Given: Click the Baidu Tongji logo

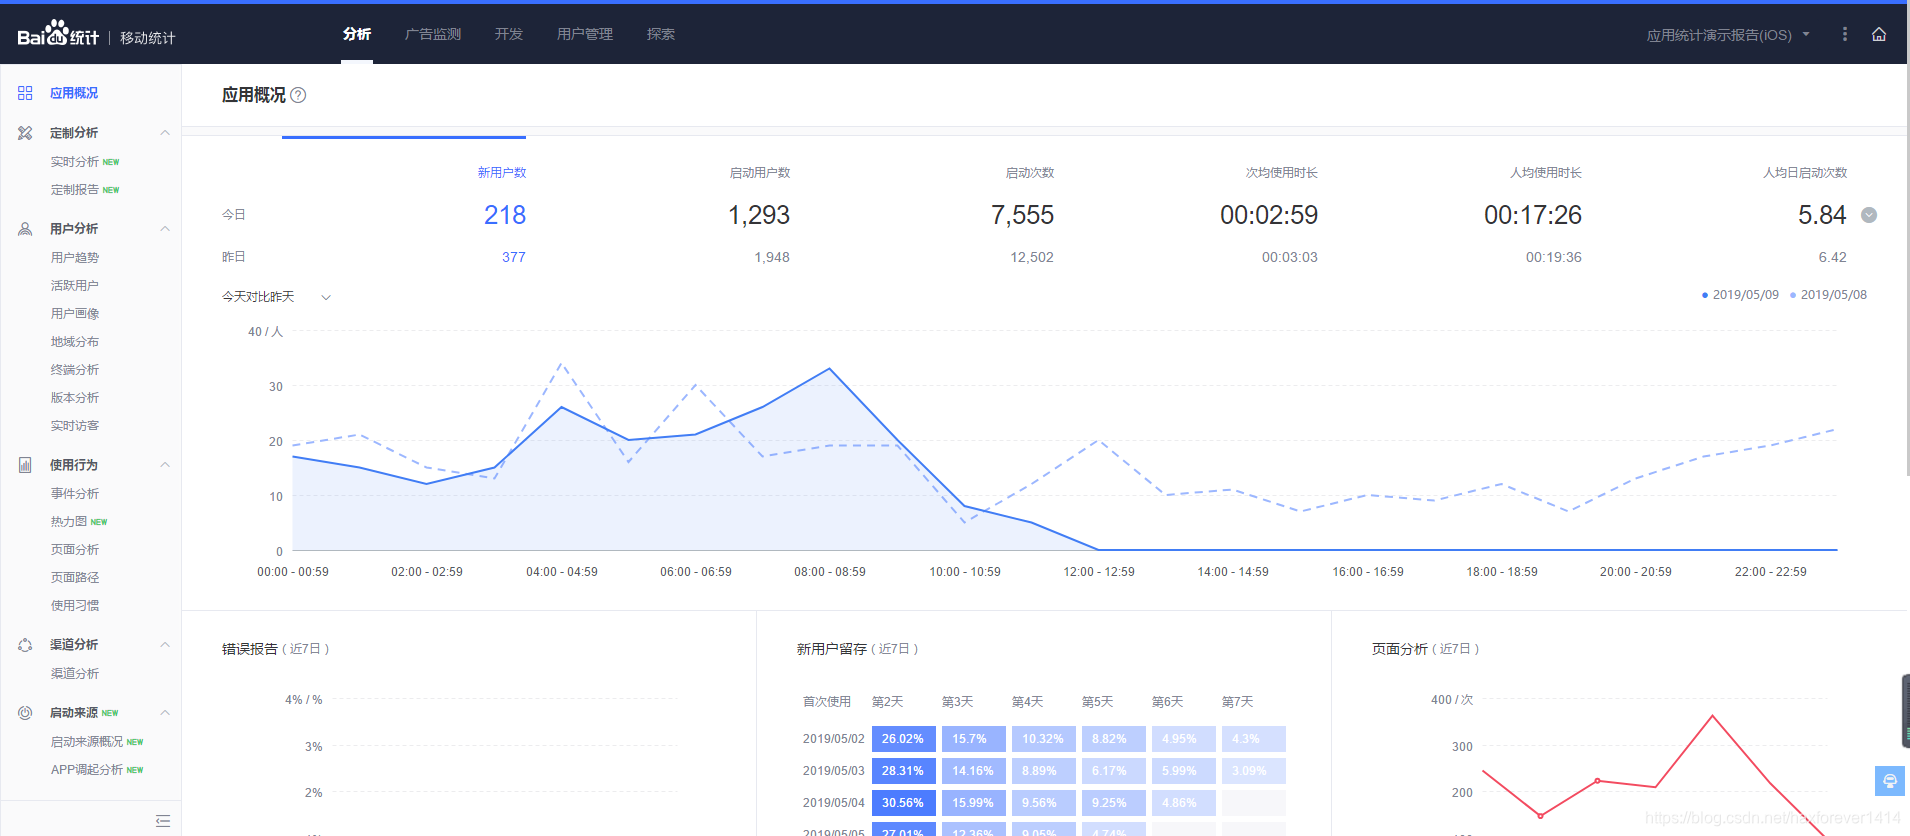Looking at the screenshot, I should coord(58,35).
